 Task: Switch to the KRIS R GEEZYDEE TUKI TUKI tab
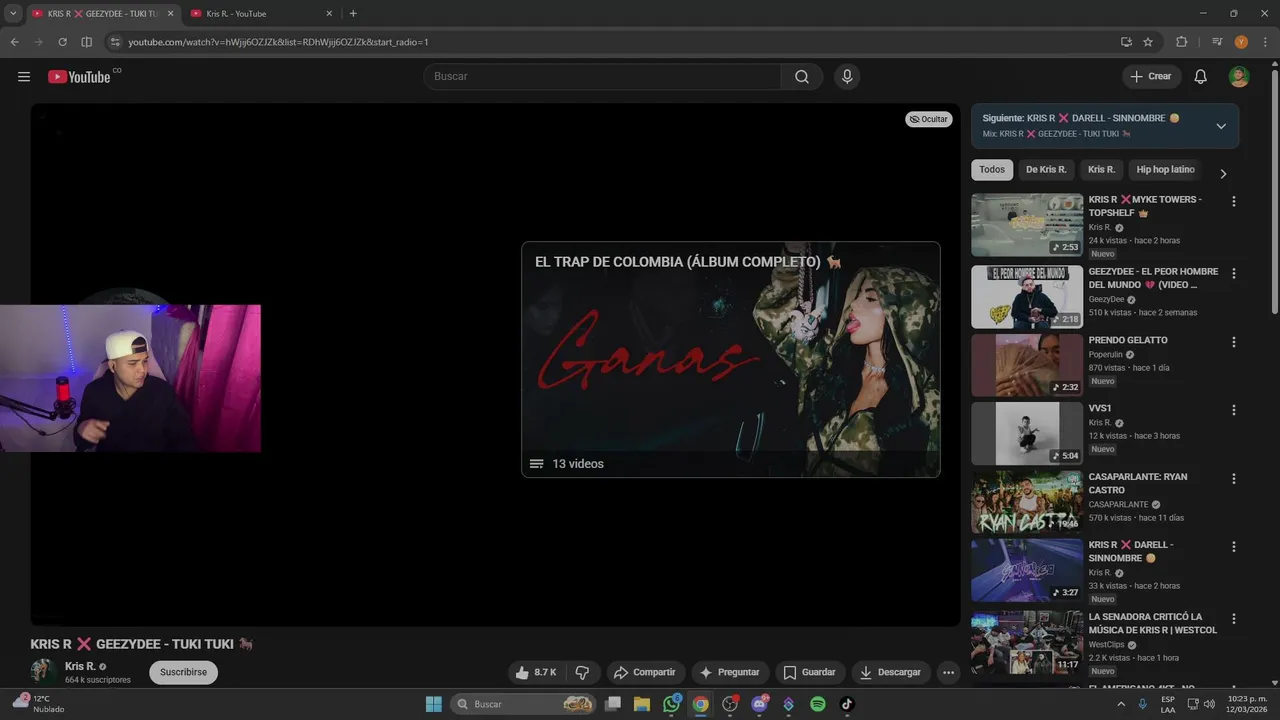pos(103,13)
